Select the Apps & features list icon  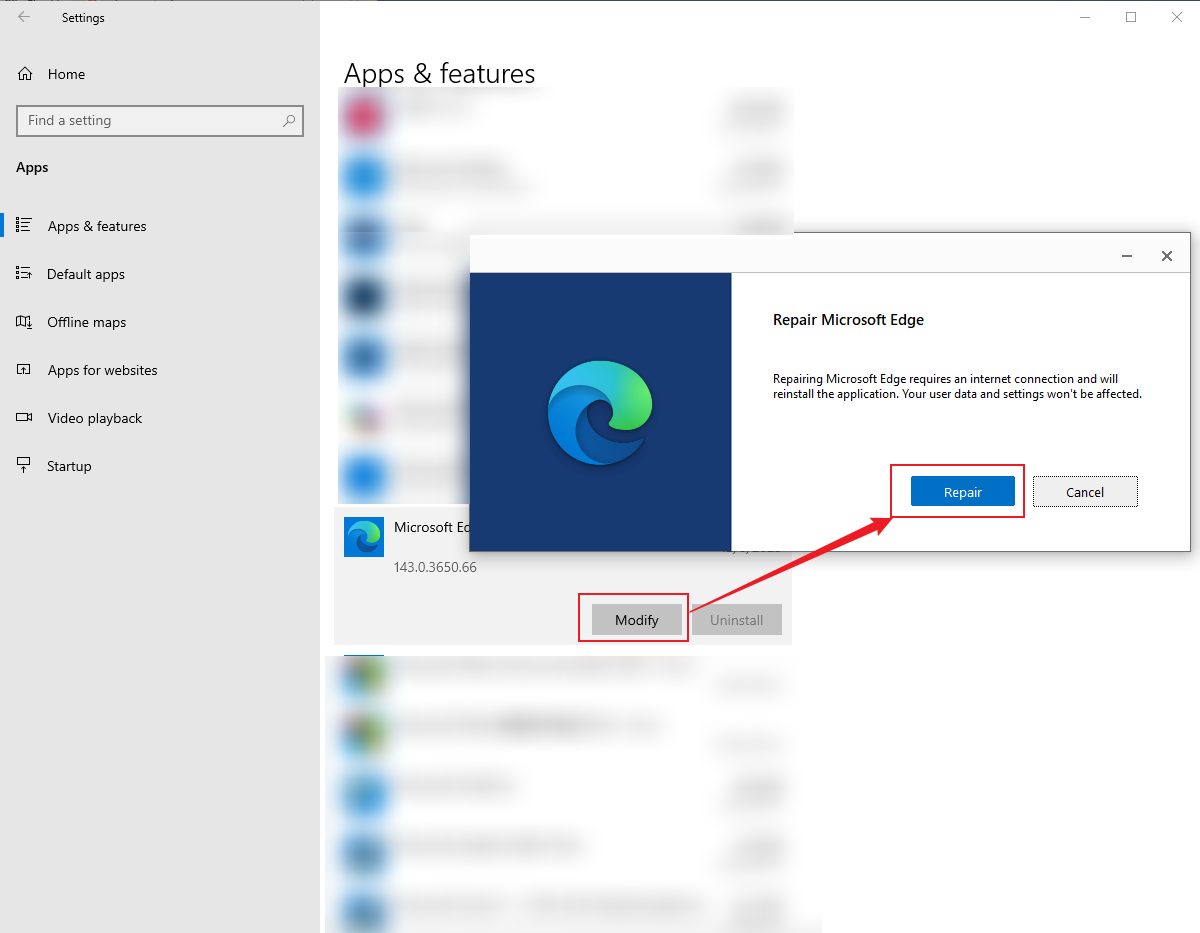coord(24,225)
